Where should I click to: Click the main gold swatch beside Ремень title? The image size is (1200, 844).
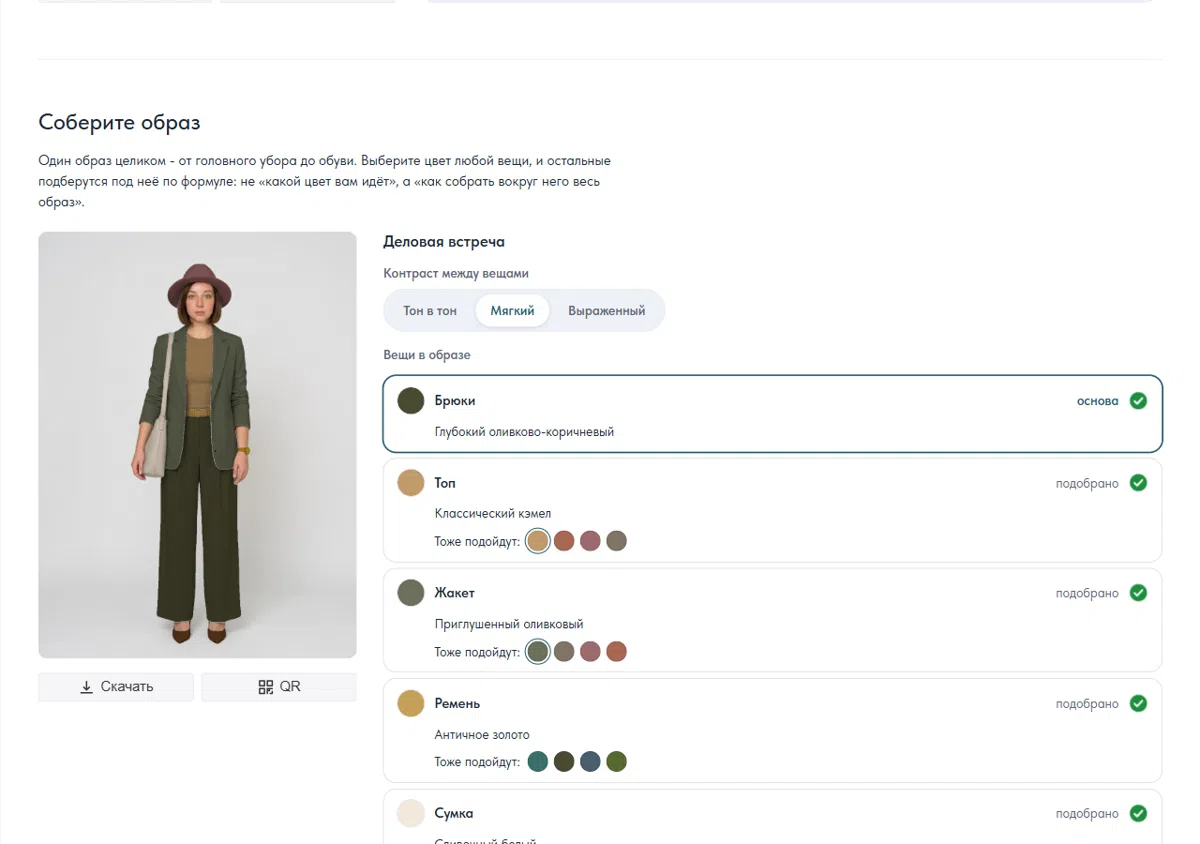click(411, 704)
